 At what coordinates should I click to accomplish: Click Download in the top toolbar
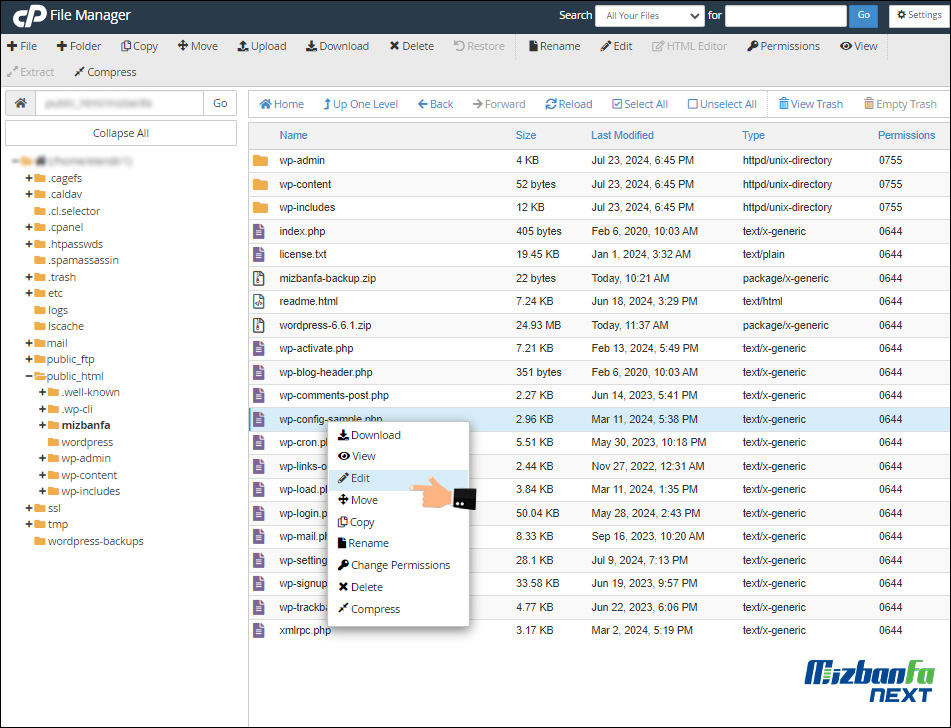[x=337, y=46]
